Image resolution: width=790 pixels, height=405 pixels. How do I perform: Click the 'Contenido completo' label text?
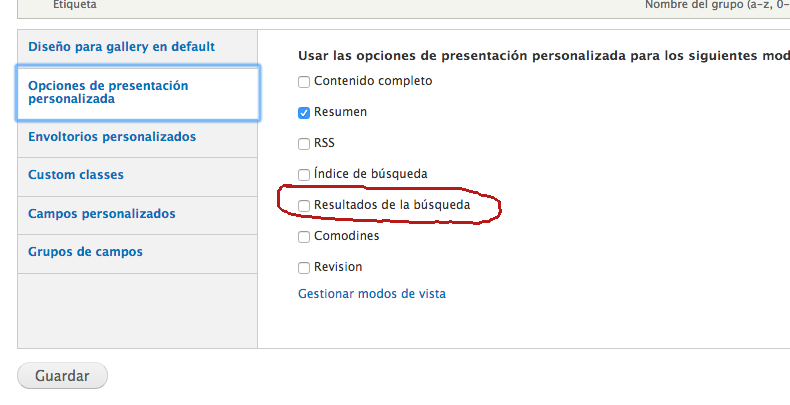tap(373, 81)
